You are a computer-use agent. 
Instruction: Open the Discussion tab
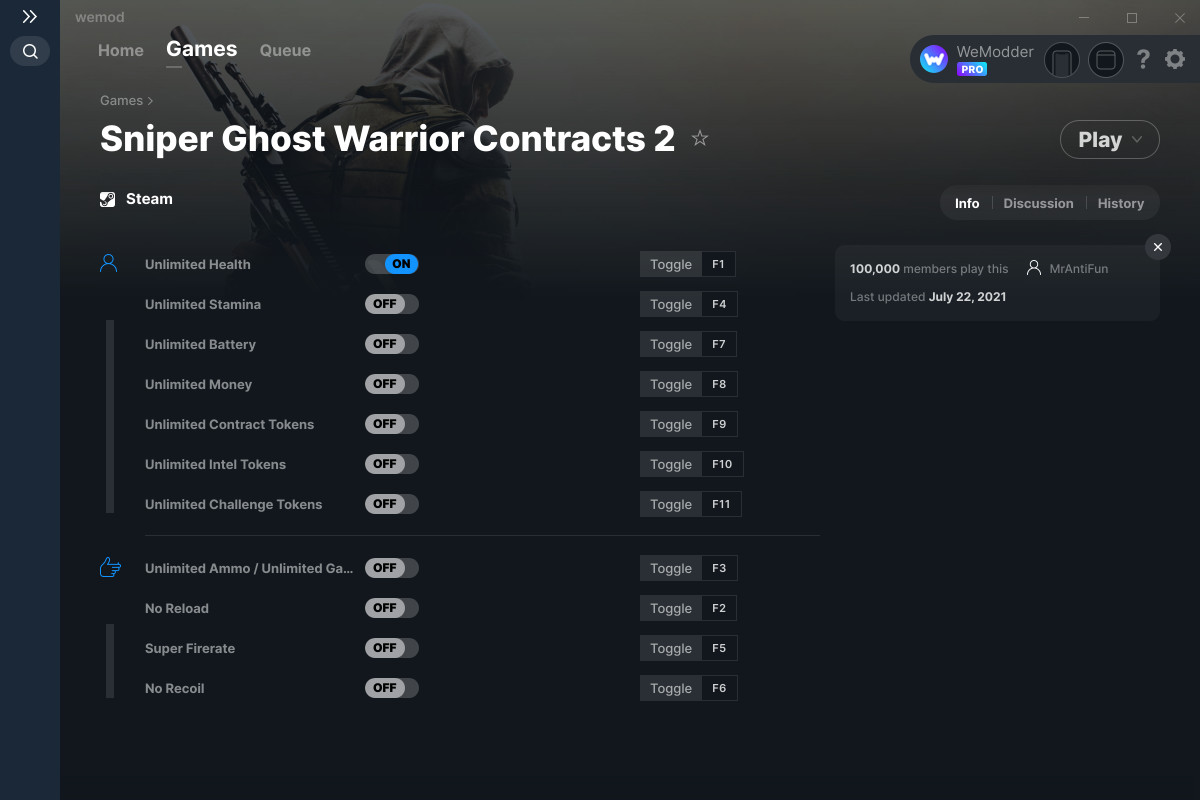[x=1038, y=203]
